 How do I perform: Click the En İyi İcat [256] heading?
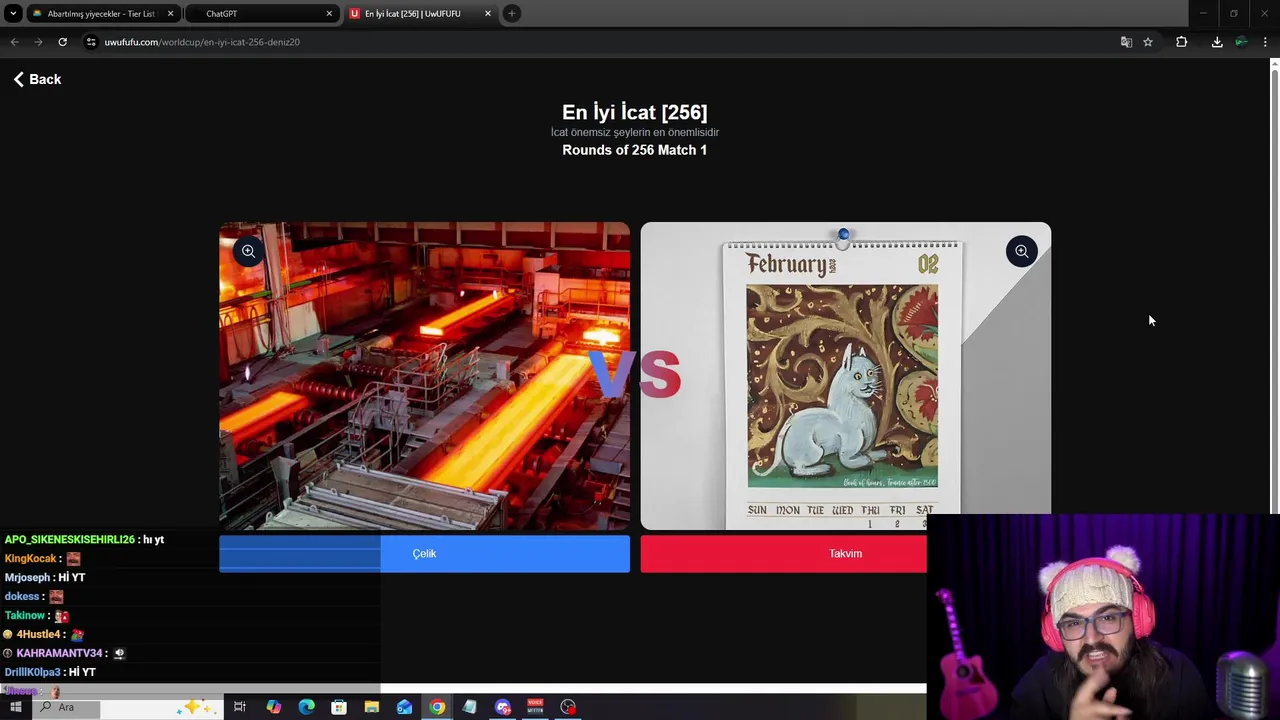coord(634,112)
